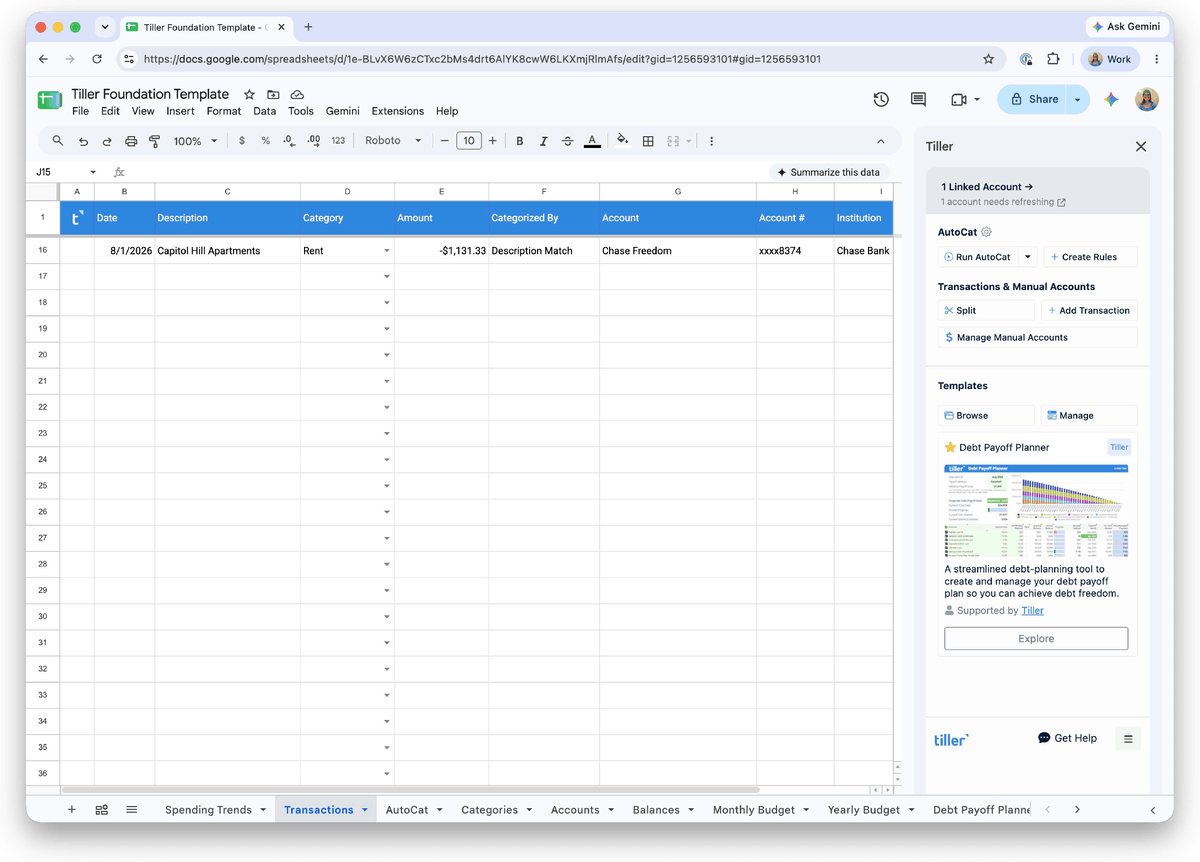Screen dimensions: 1200x862
Task: Open the Transactions tab menu arrow
Action: (365, 810)
